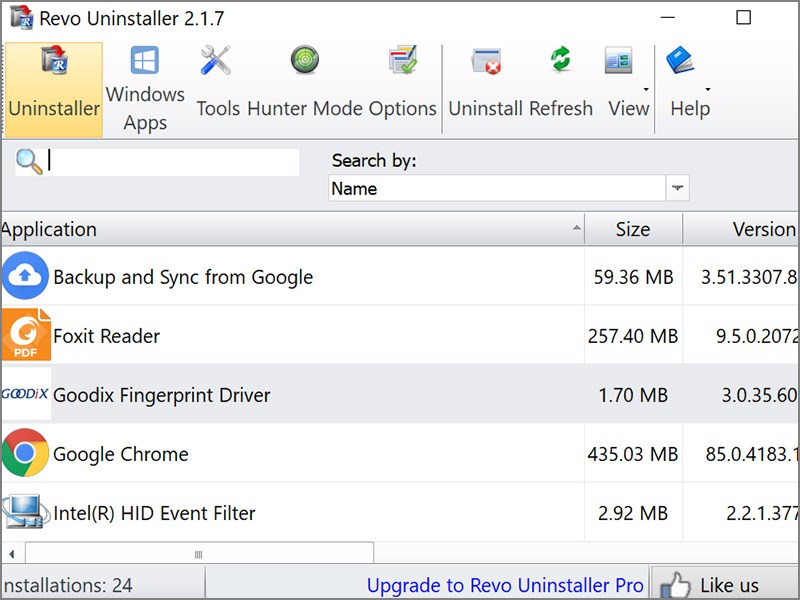
Task: Sort by the Size column header
Action: click(x=633, y=229)
